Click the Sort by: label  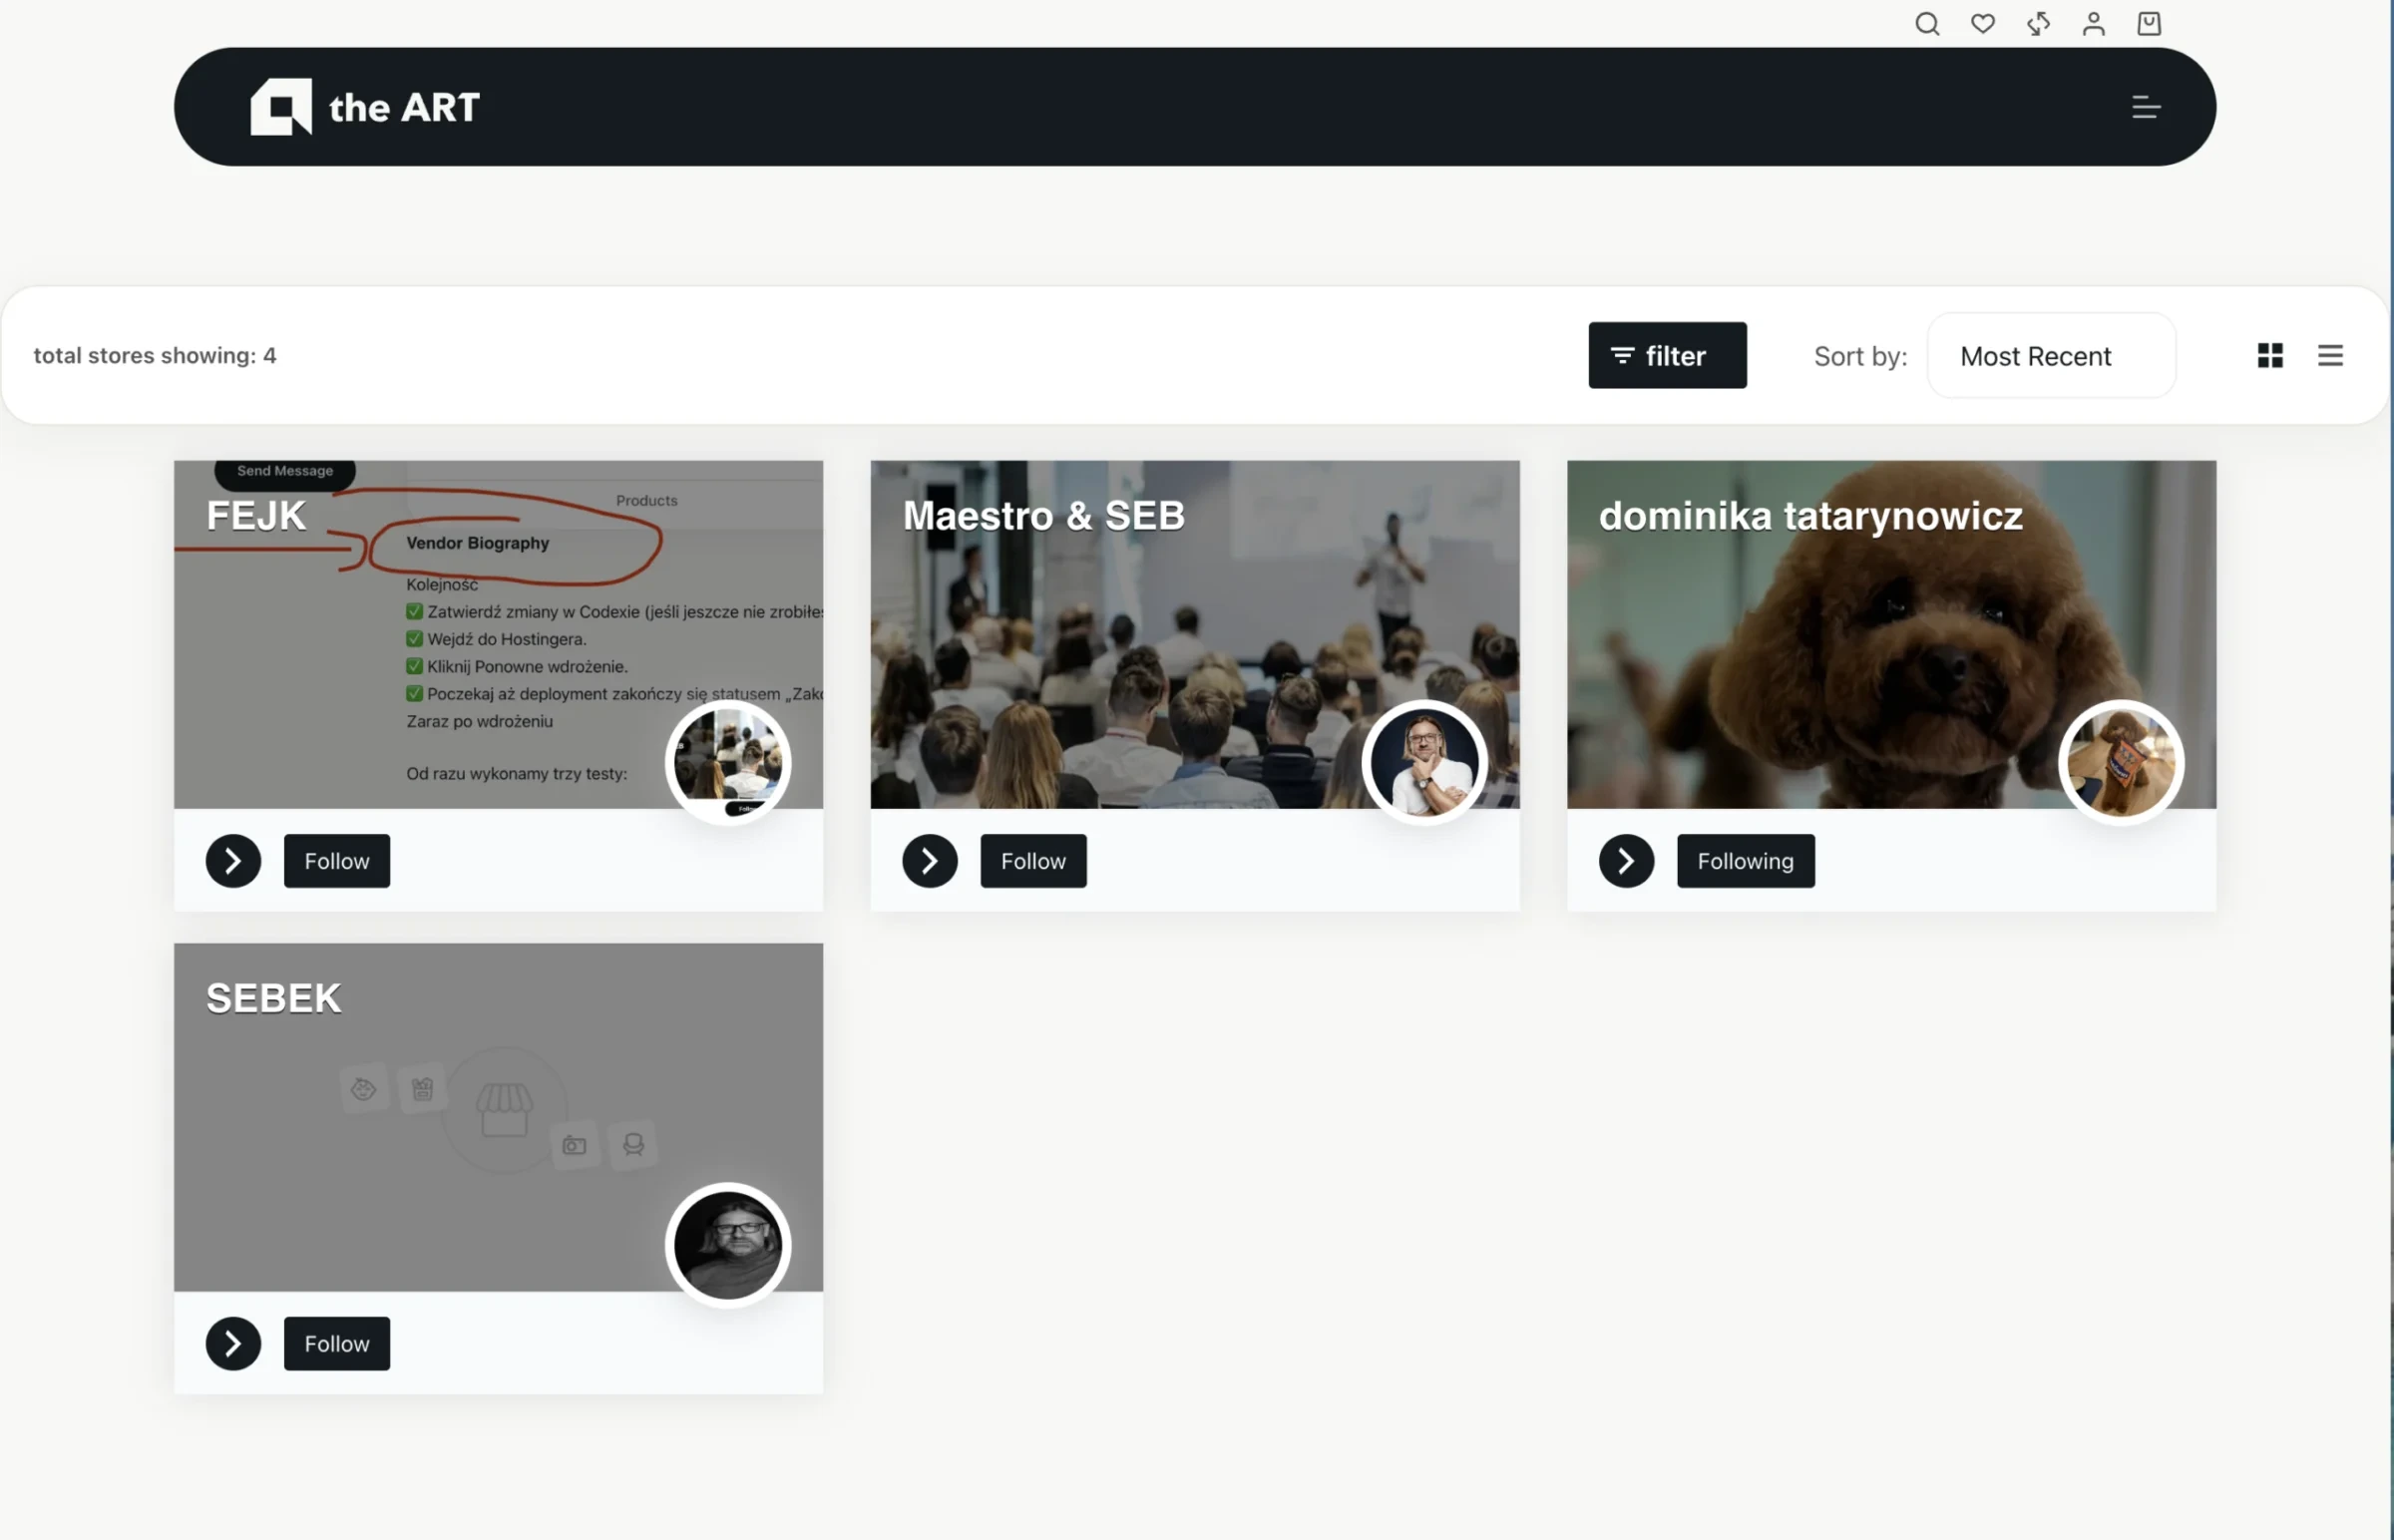(x=1860, y=356)
